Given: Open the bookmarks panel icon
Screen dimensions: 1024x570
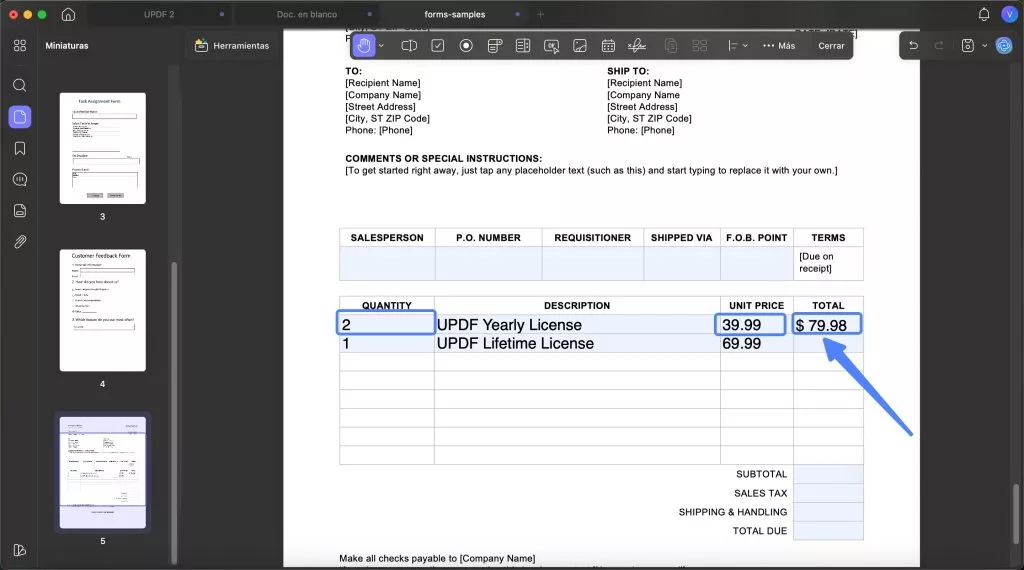Looking at the screenshot, I should point(20,148).
